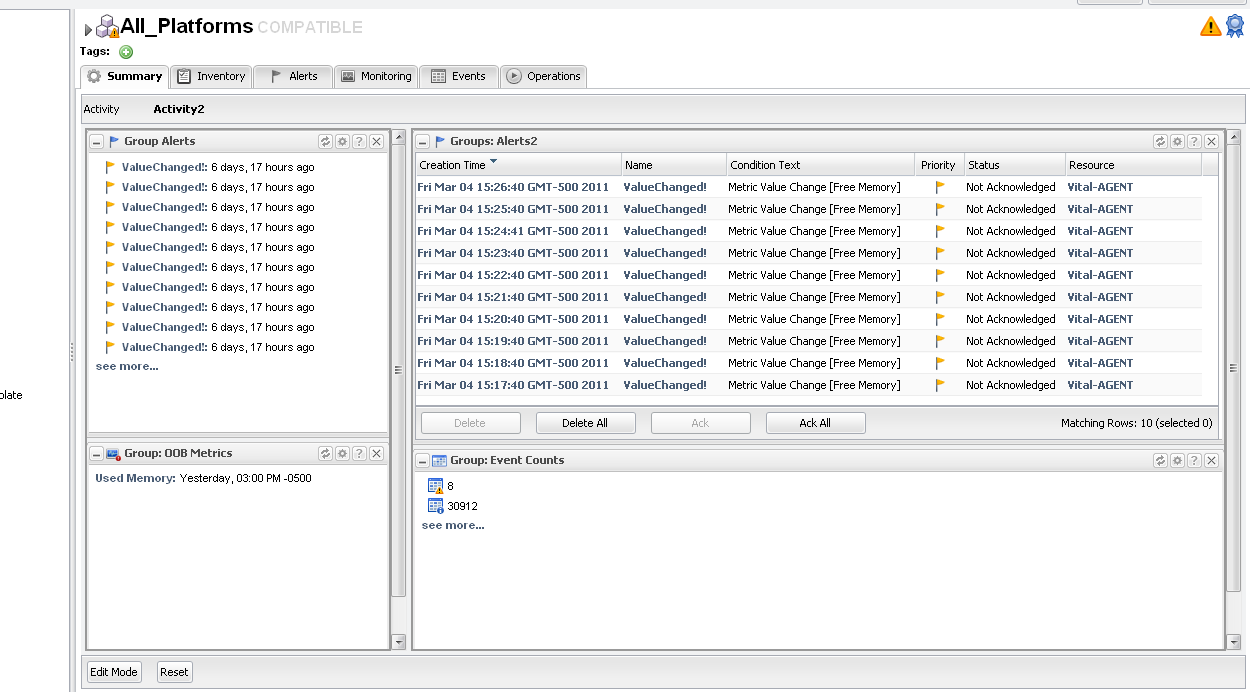
Task: Collapse the Groups: Alerts2 portlet
Action: (x=423, y=142)
